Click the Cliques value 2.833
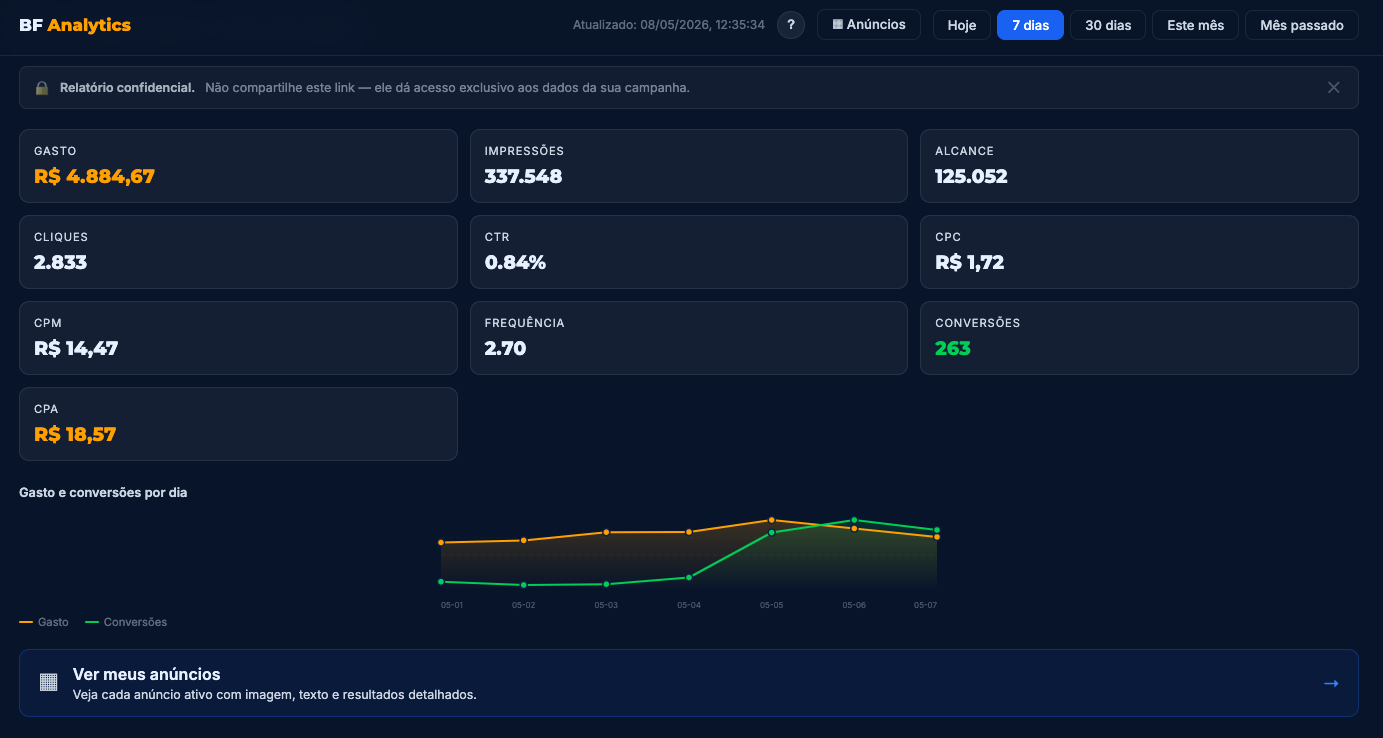 click(60, 263)
